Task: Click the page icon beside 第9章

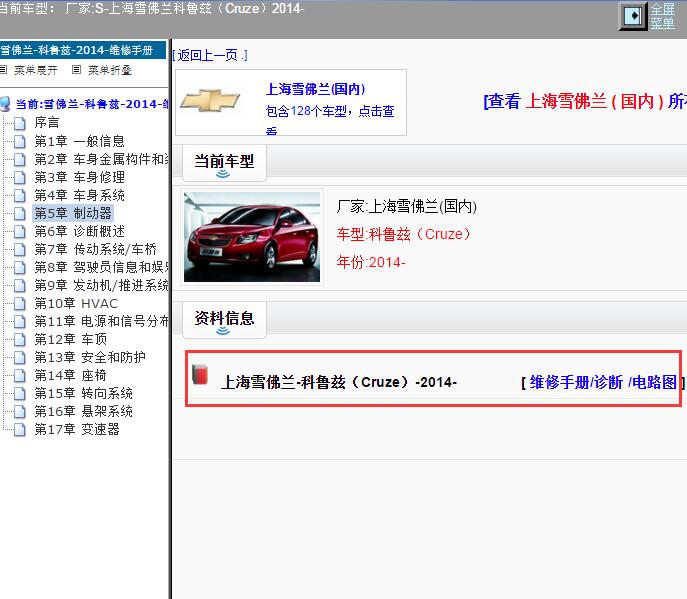Action: click(x=19, y=286)
